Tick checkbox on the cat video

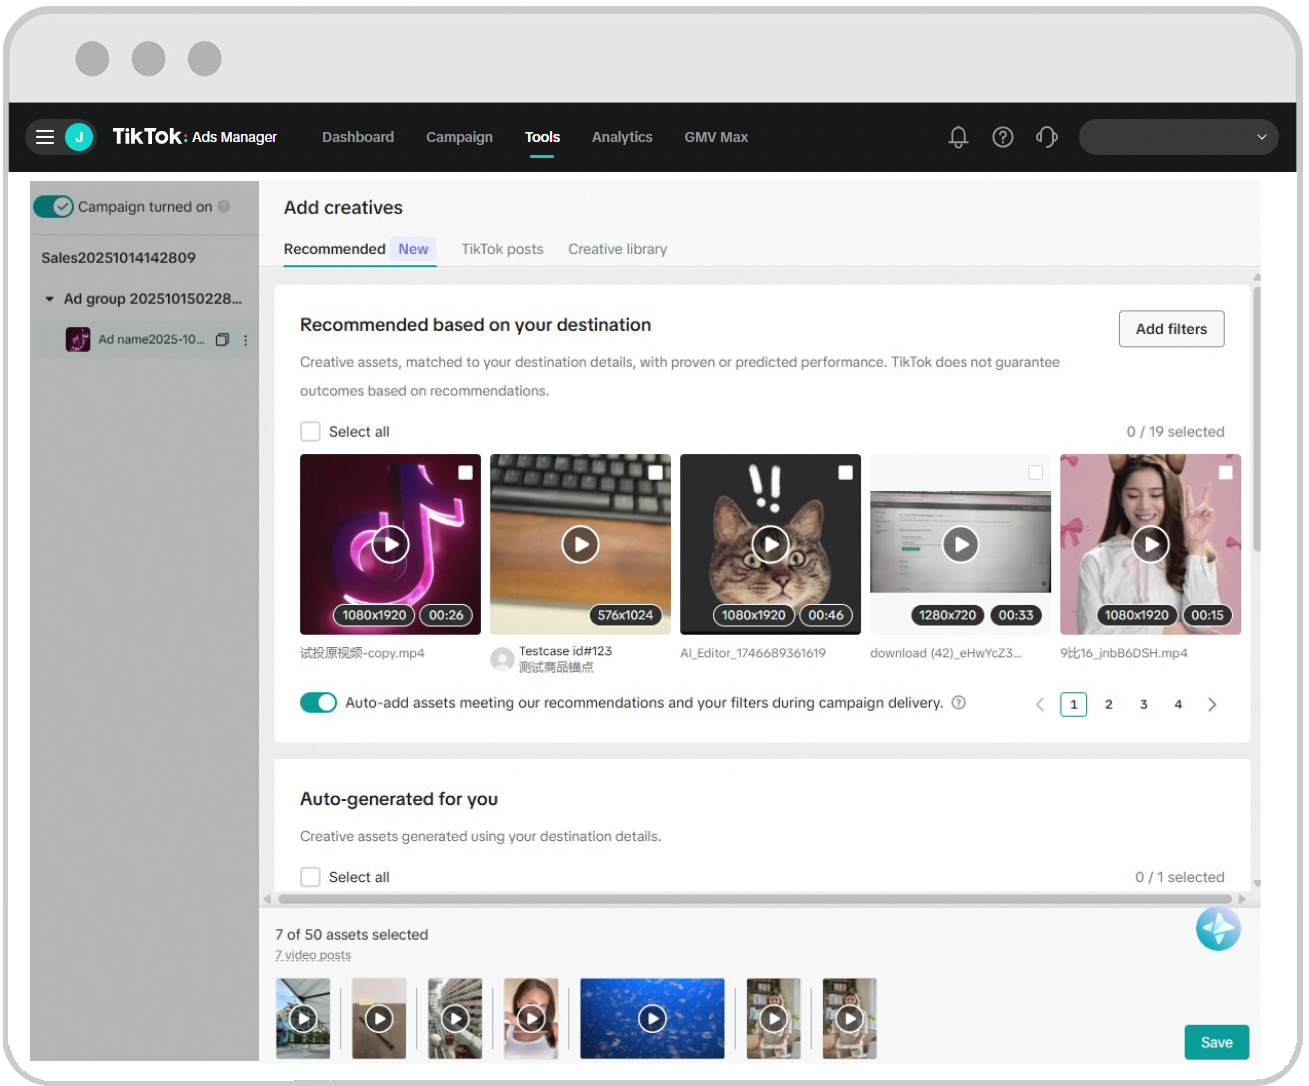coord(846,473)
